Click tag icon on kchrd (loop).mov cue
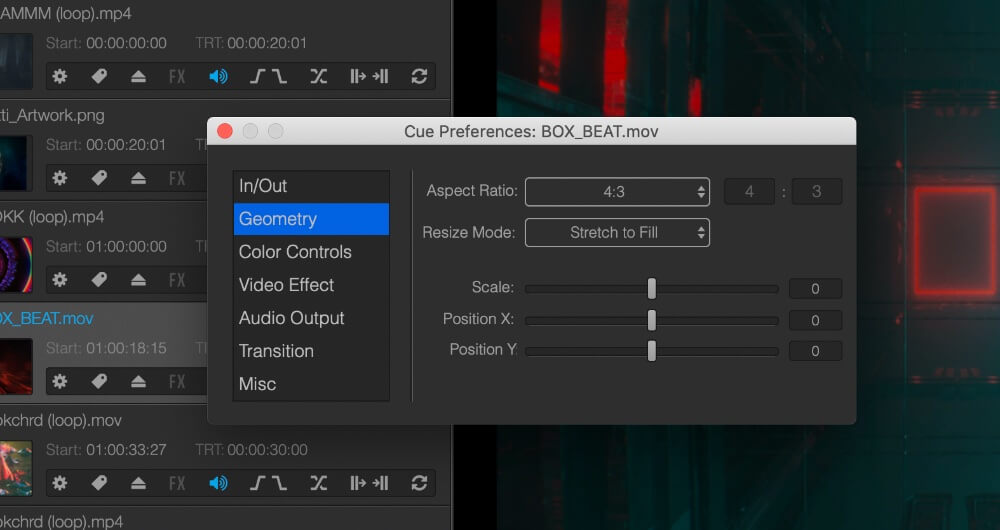 pos(99,483)
